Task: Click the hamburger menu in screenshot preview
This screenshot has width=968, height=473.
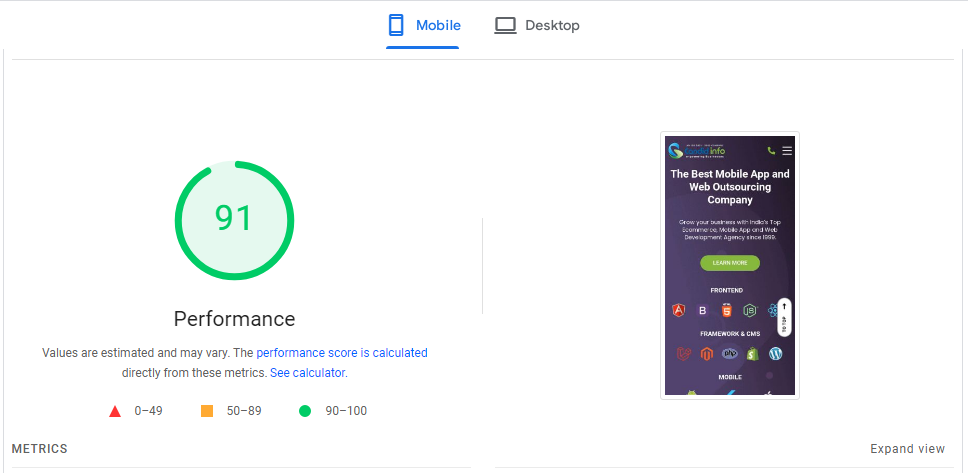Action: [786, 151]
